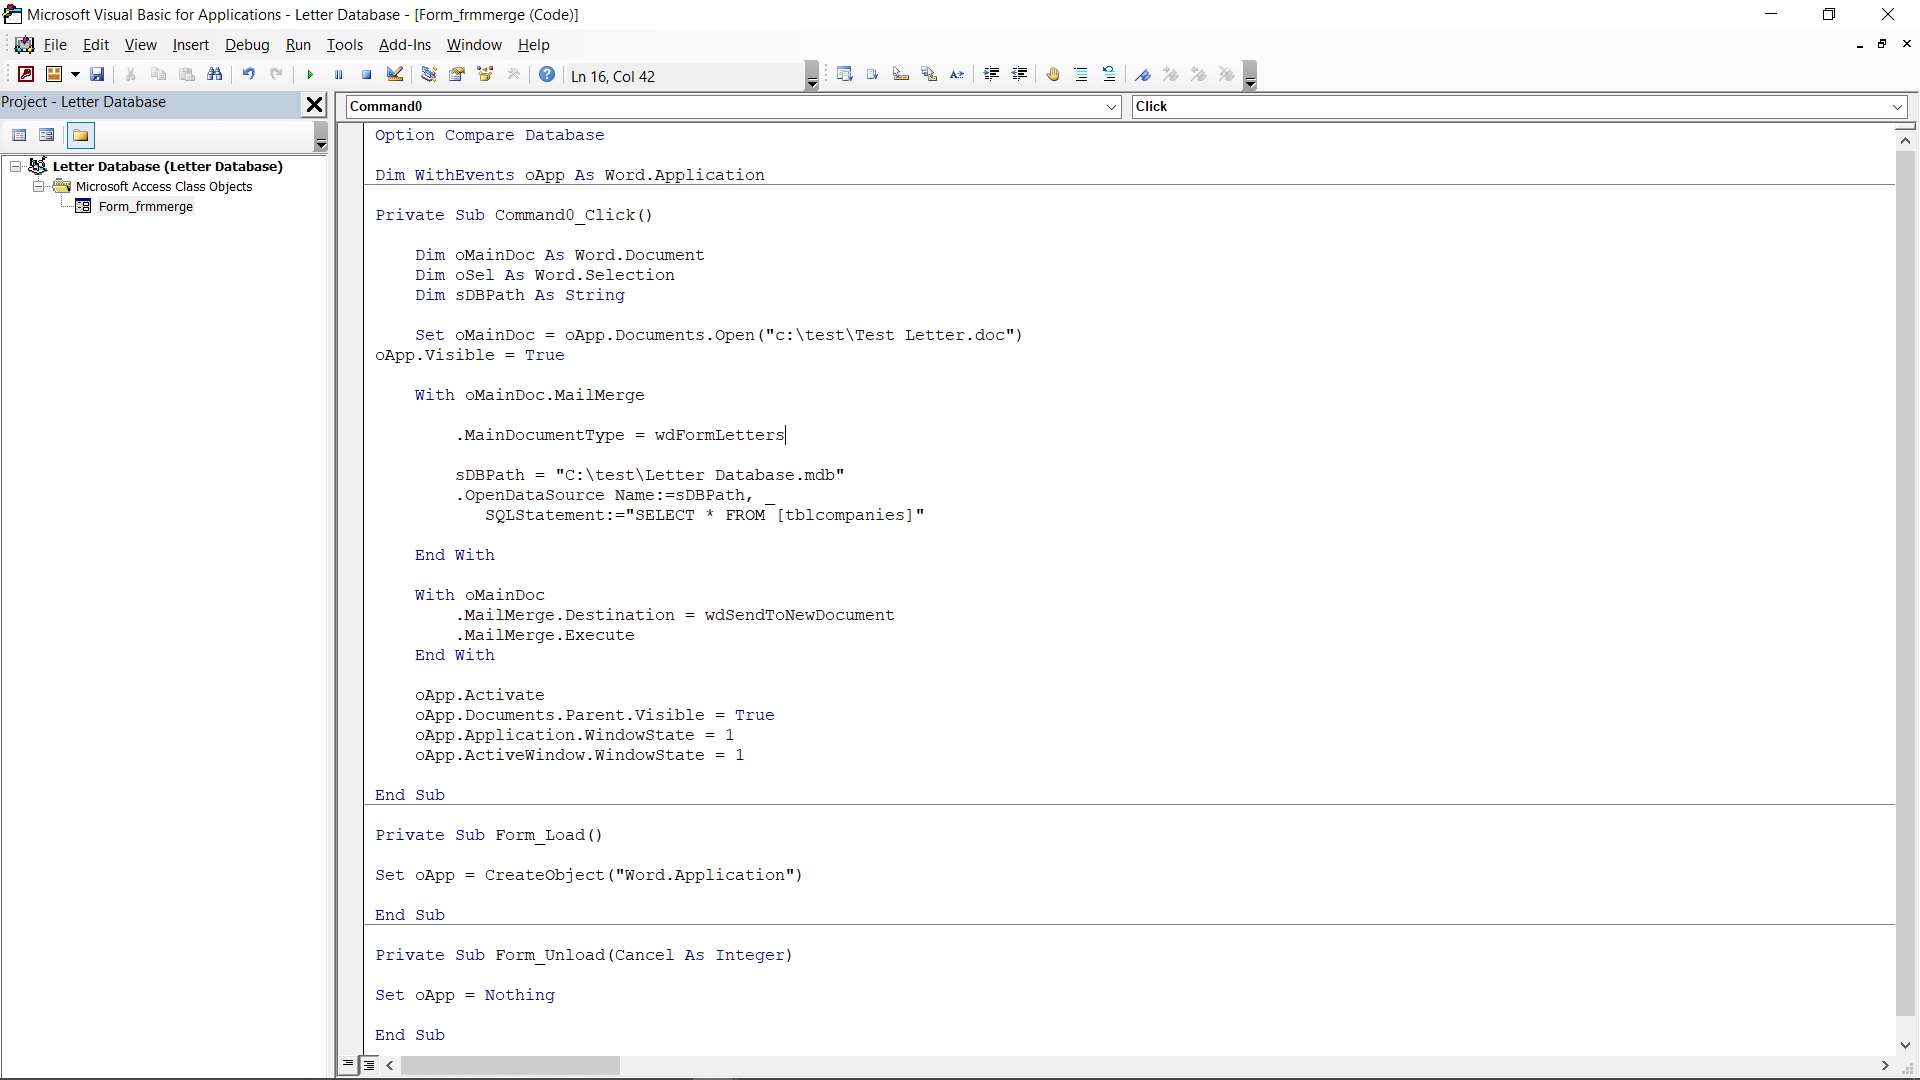Open the Command0 object dropdown
Screen dimensions: 1920x1080
(x=1111, y=107)
